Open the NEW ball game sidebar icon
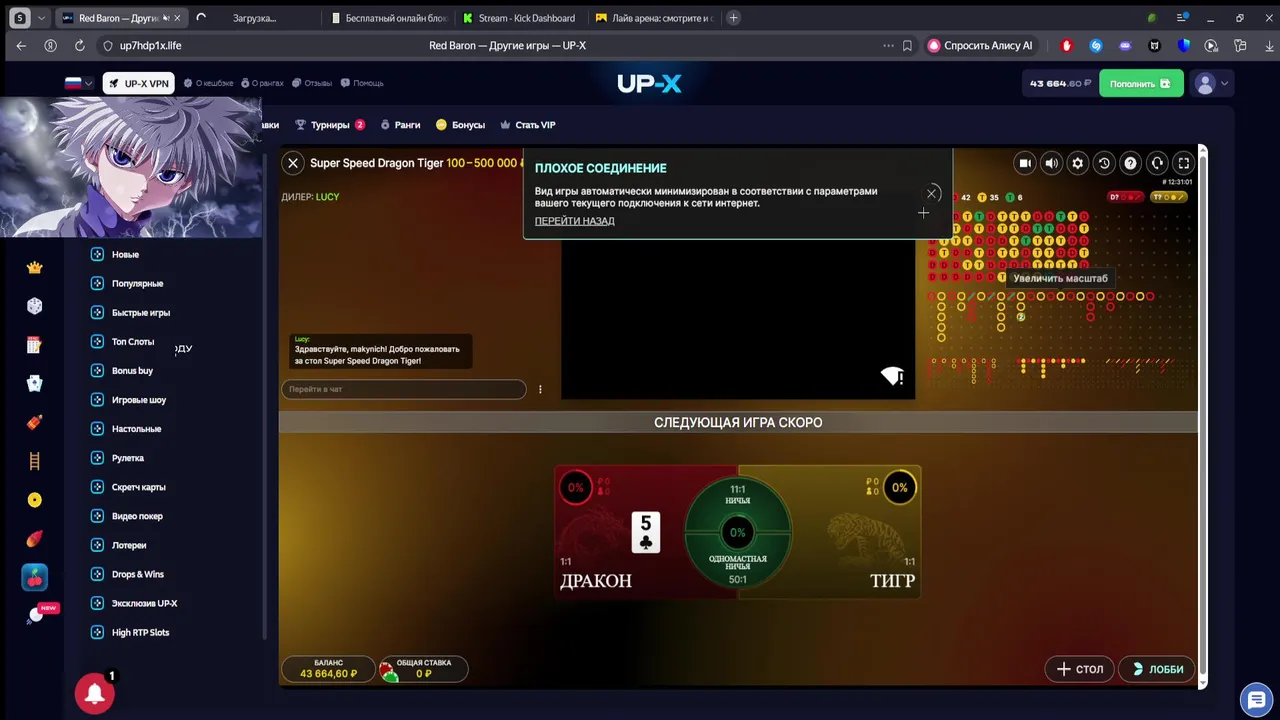 (38, 614)
